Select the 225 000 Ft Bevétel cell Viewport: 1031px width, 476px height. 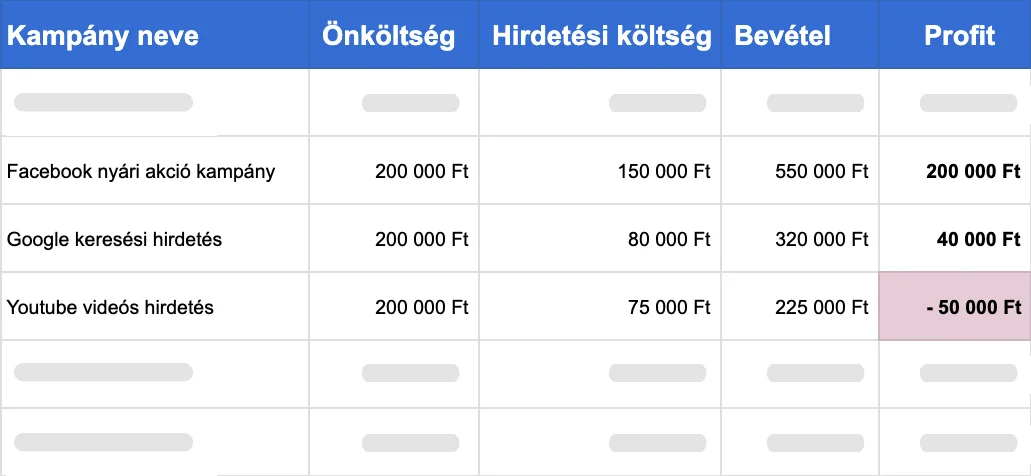pyautogui.click(x=800, y=307)
